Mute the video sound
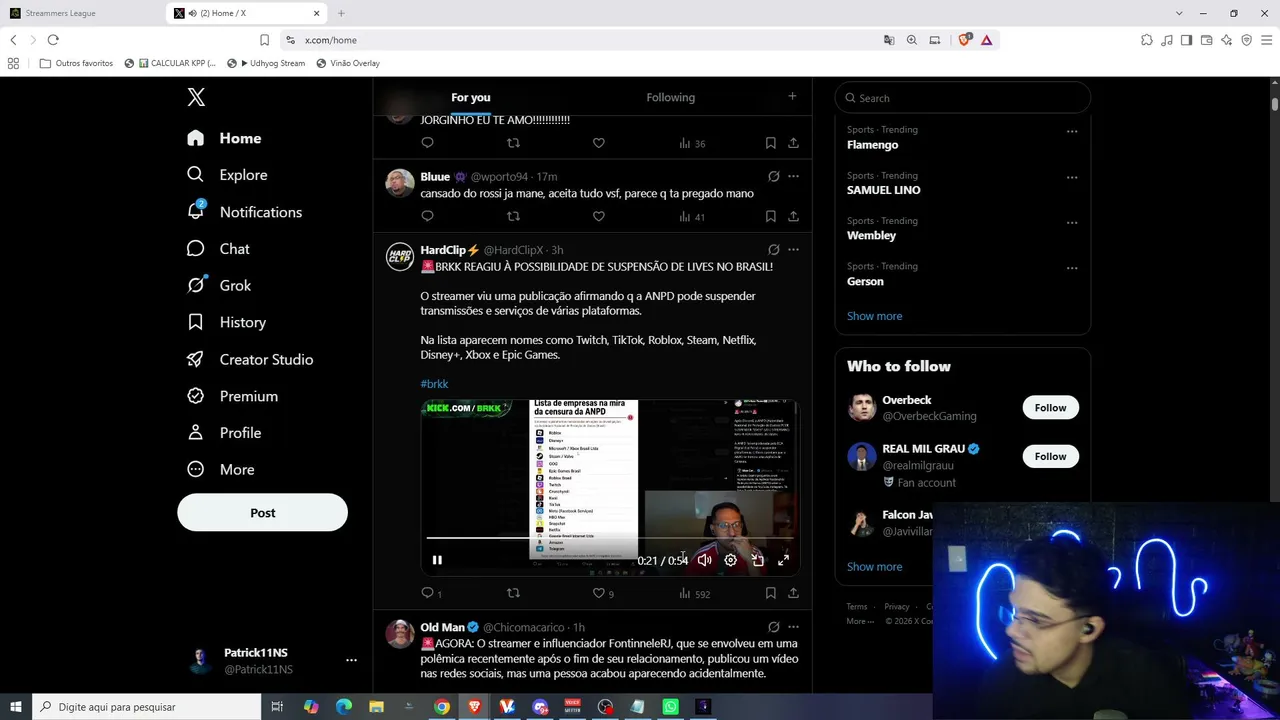 click(704, 560)
